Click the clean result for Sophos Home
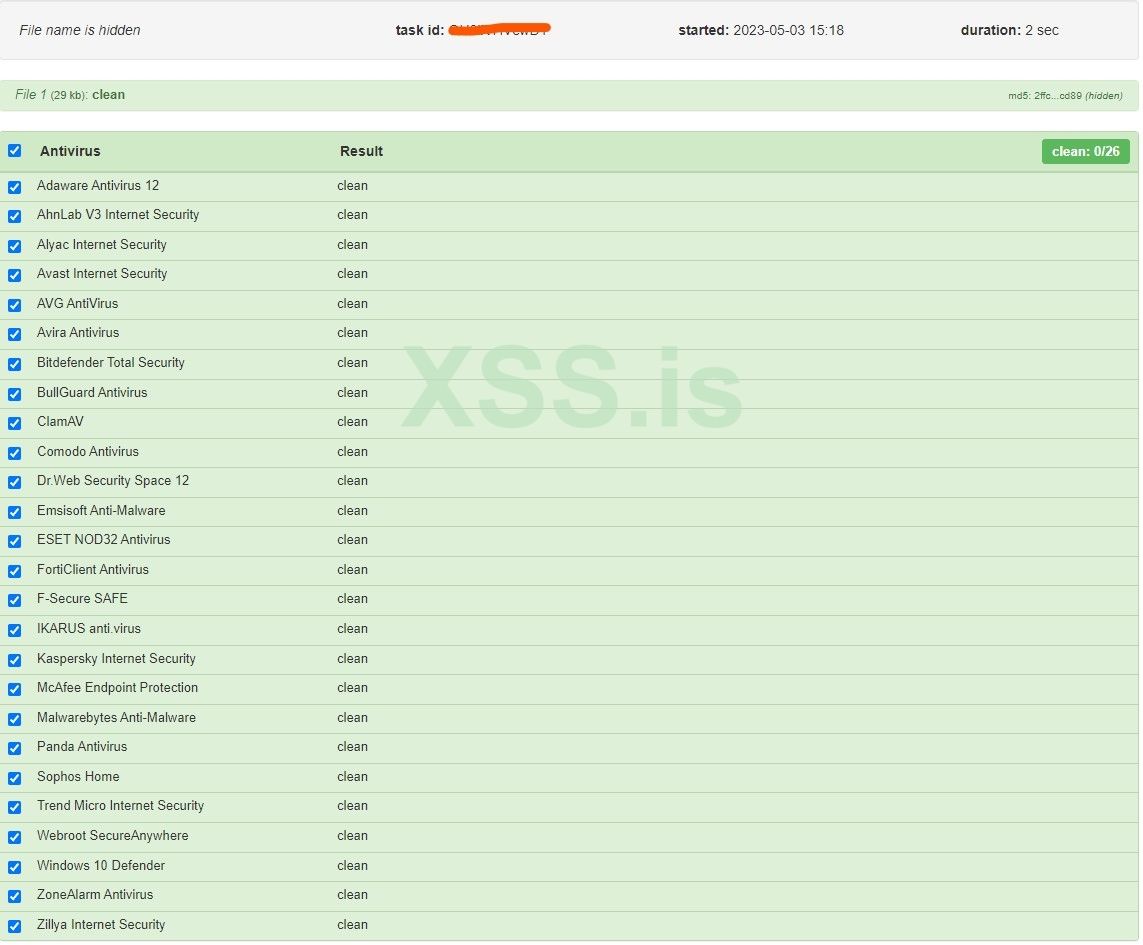Image resolution: width=1143 pixels, height=945 pixels. pos(352,777)
